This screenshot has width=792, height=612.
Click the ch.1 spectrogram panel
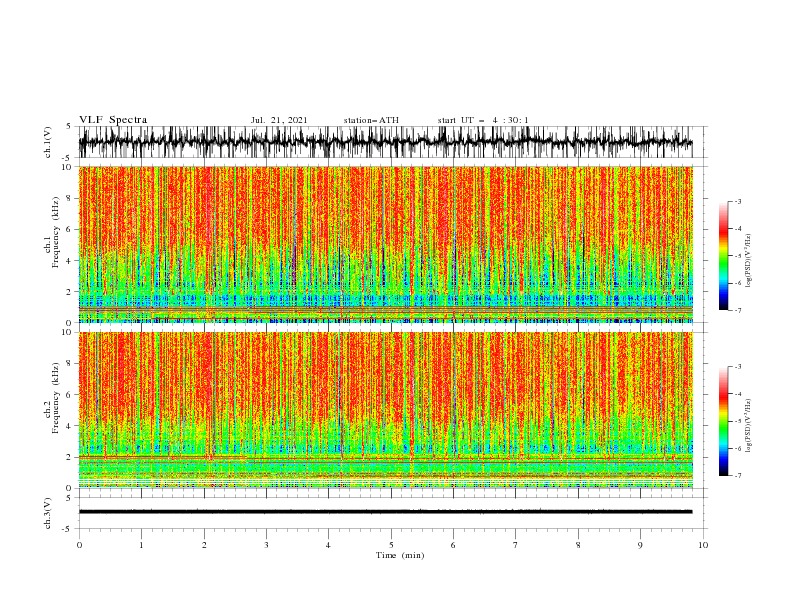pyautogui.click(x=386, y=244)
